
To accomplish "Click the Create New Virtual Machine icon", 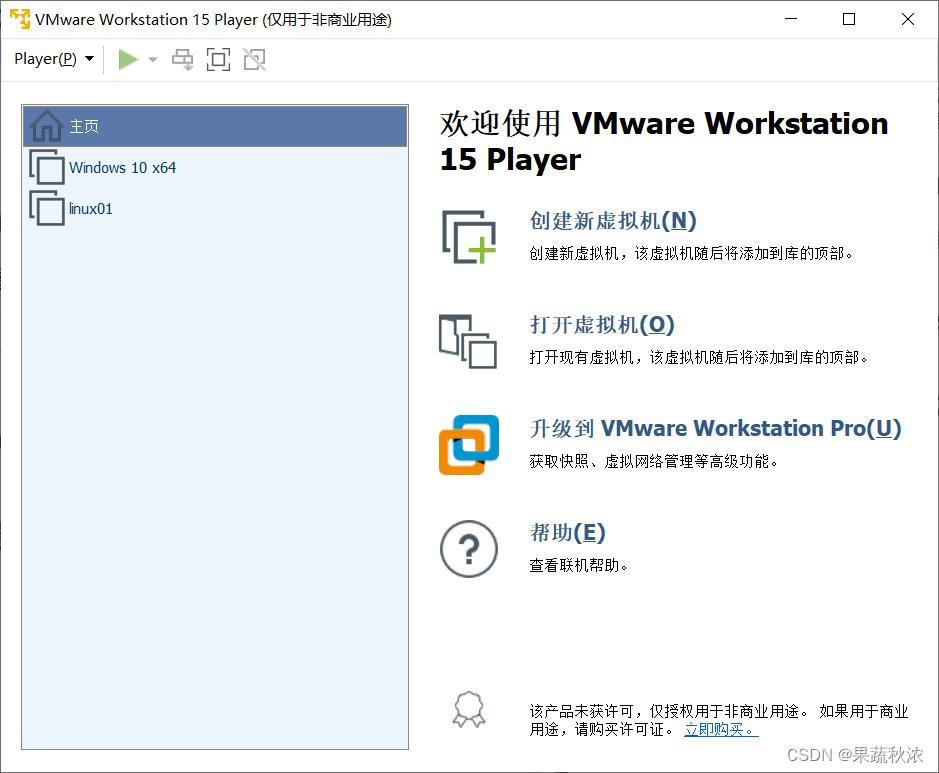I will pos(469,234).
